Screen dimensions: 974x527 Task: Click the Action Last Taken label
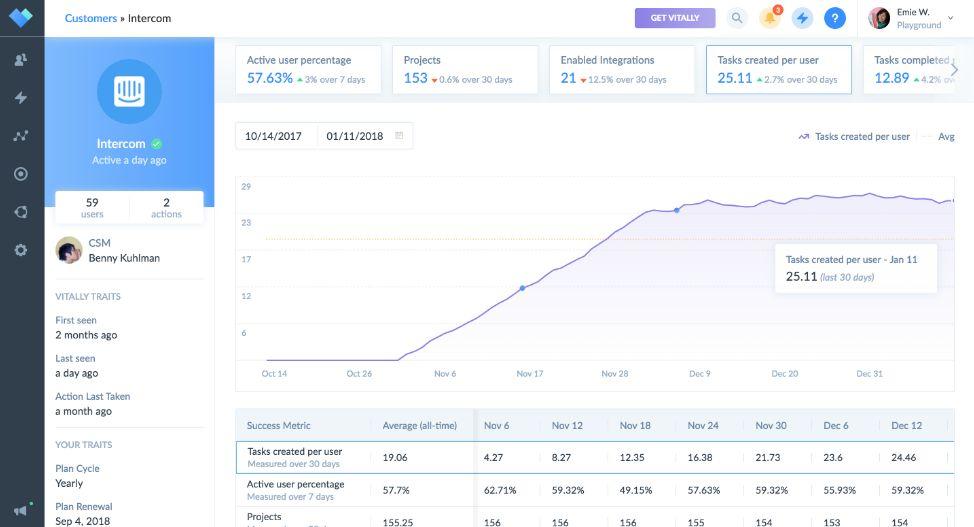[x=93, y=396]
